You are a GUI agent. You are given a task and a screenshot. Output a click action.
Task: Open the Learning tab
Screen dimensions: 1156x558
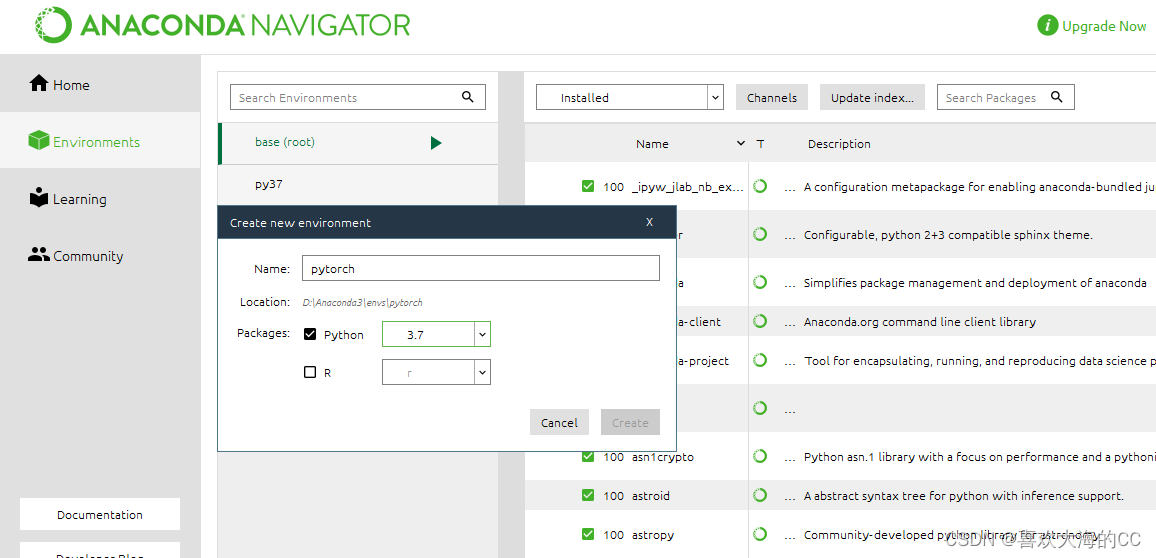point(100,199)
